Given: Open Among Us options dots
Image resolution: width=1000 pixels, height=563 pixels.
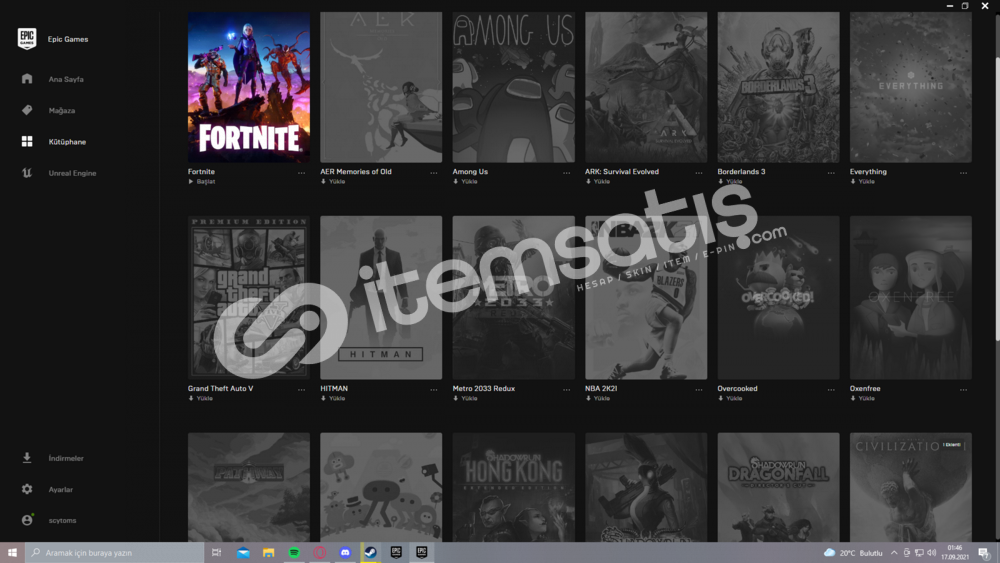Looking at the screenshot, I should [x=566, y=173].
